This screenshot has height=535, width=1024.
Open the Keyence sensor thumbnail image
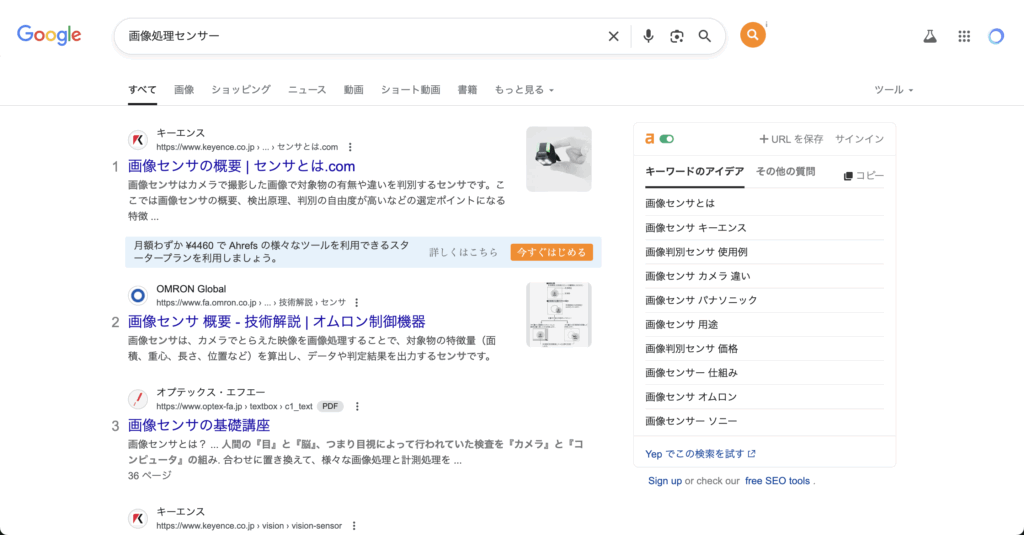click(x=559, y=159)
